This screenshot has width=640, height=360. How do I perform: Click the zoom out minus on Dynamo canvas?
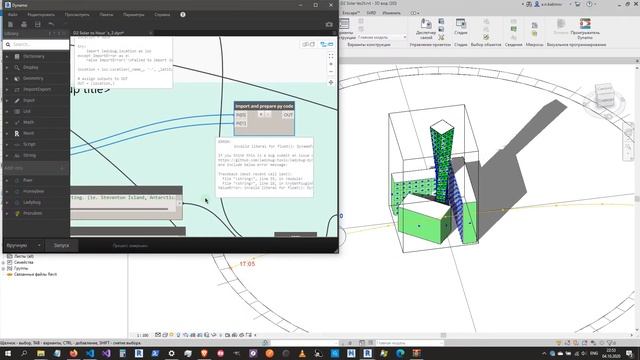tap(331, 72)
